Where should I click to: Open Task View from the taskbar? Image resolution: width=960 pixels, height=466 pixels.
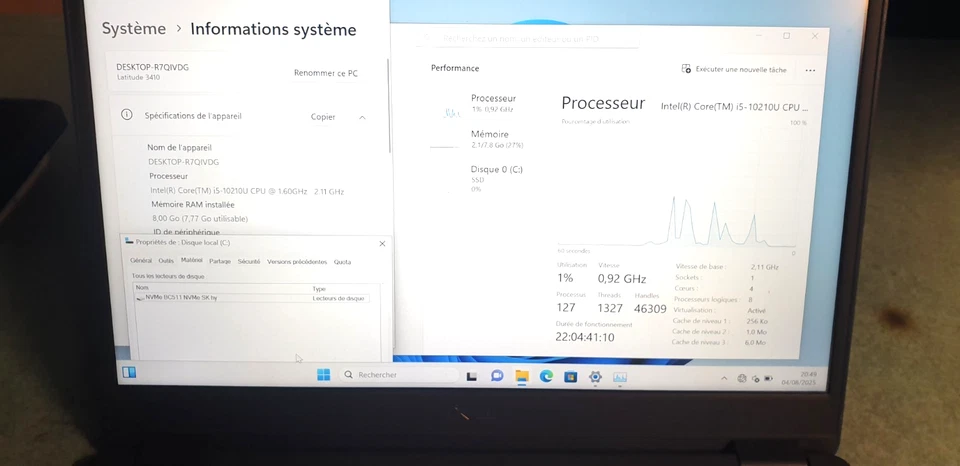471,376
